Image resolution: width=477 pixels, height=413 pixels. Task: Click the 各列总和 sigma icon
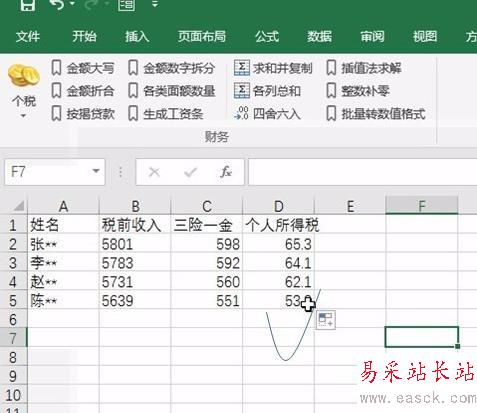pos(242,90)
